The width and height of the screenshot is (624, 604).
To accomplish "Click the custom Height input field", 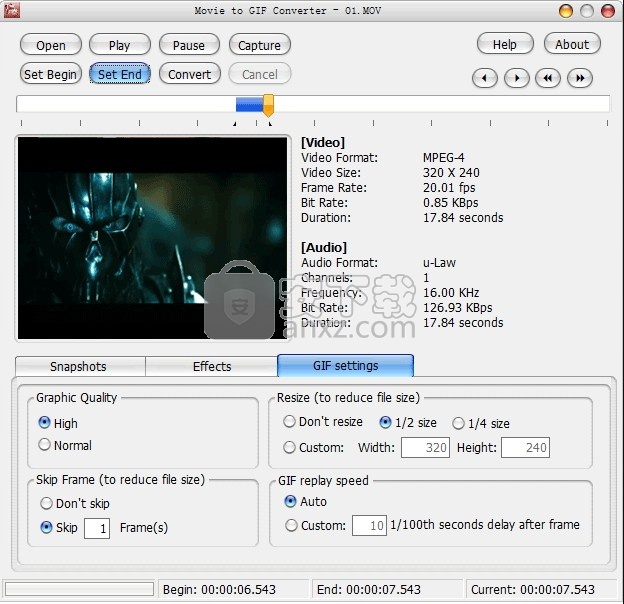I will (x=525, y=448).
